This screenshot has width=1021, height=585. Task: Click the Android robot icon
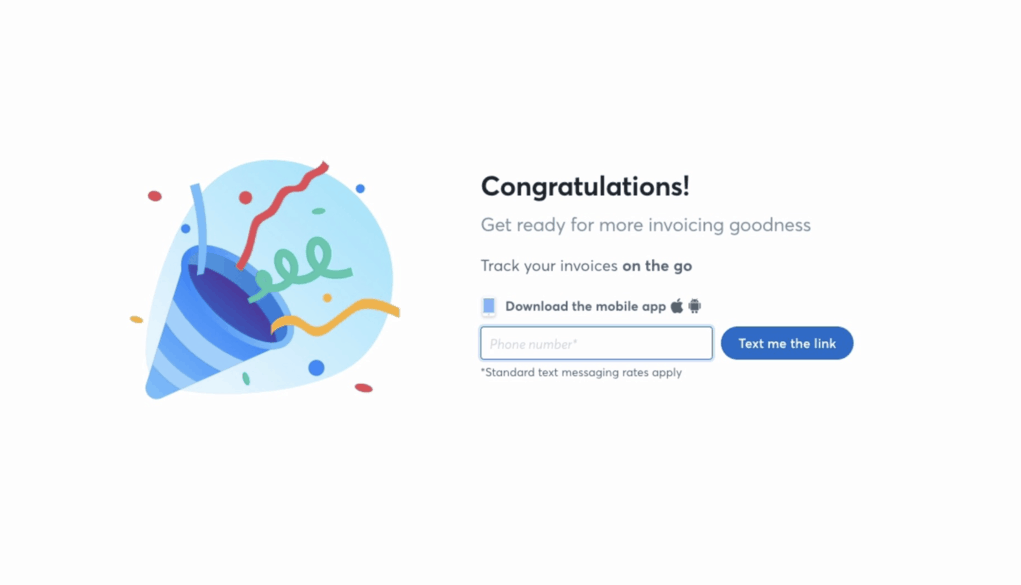click(695, 306)
